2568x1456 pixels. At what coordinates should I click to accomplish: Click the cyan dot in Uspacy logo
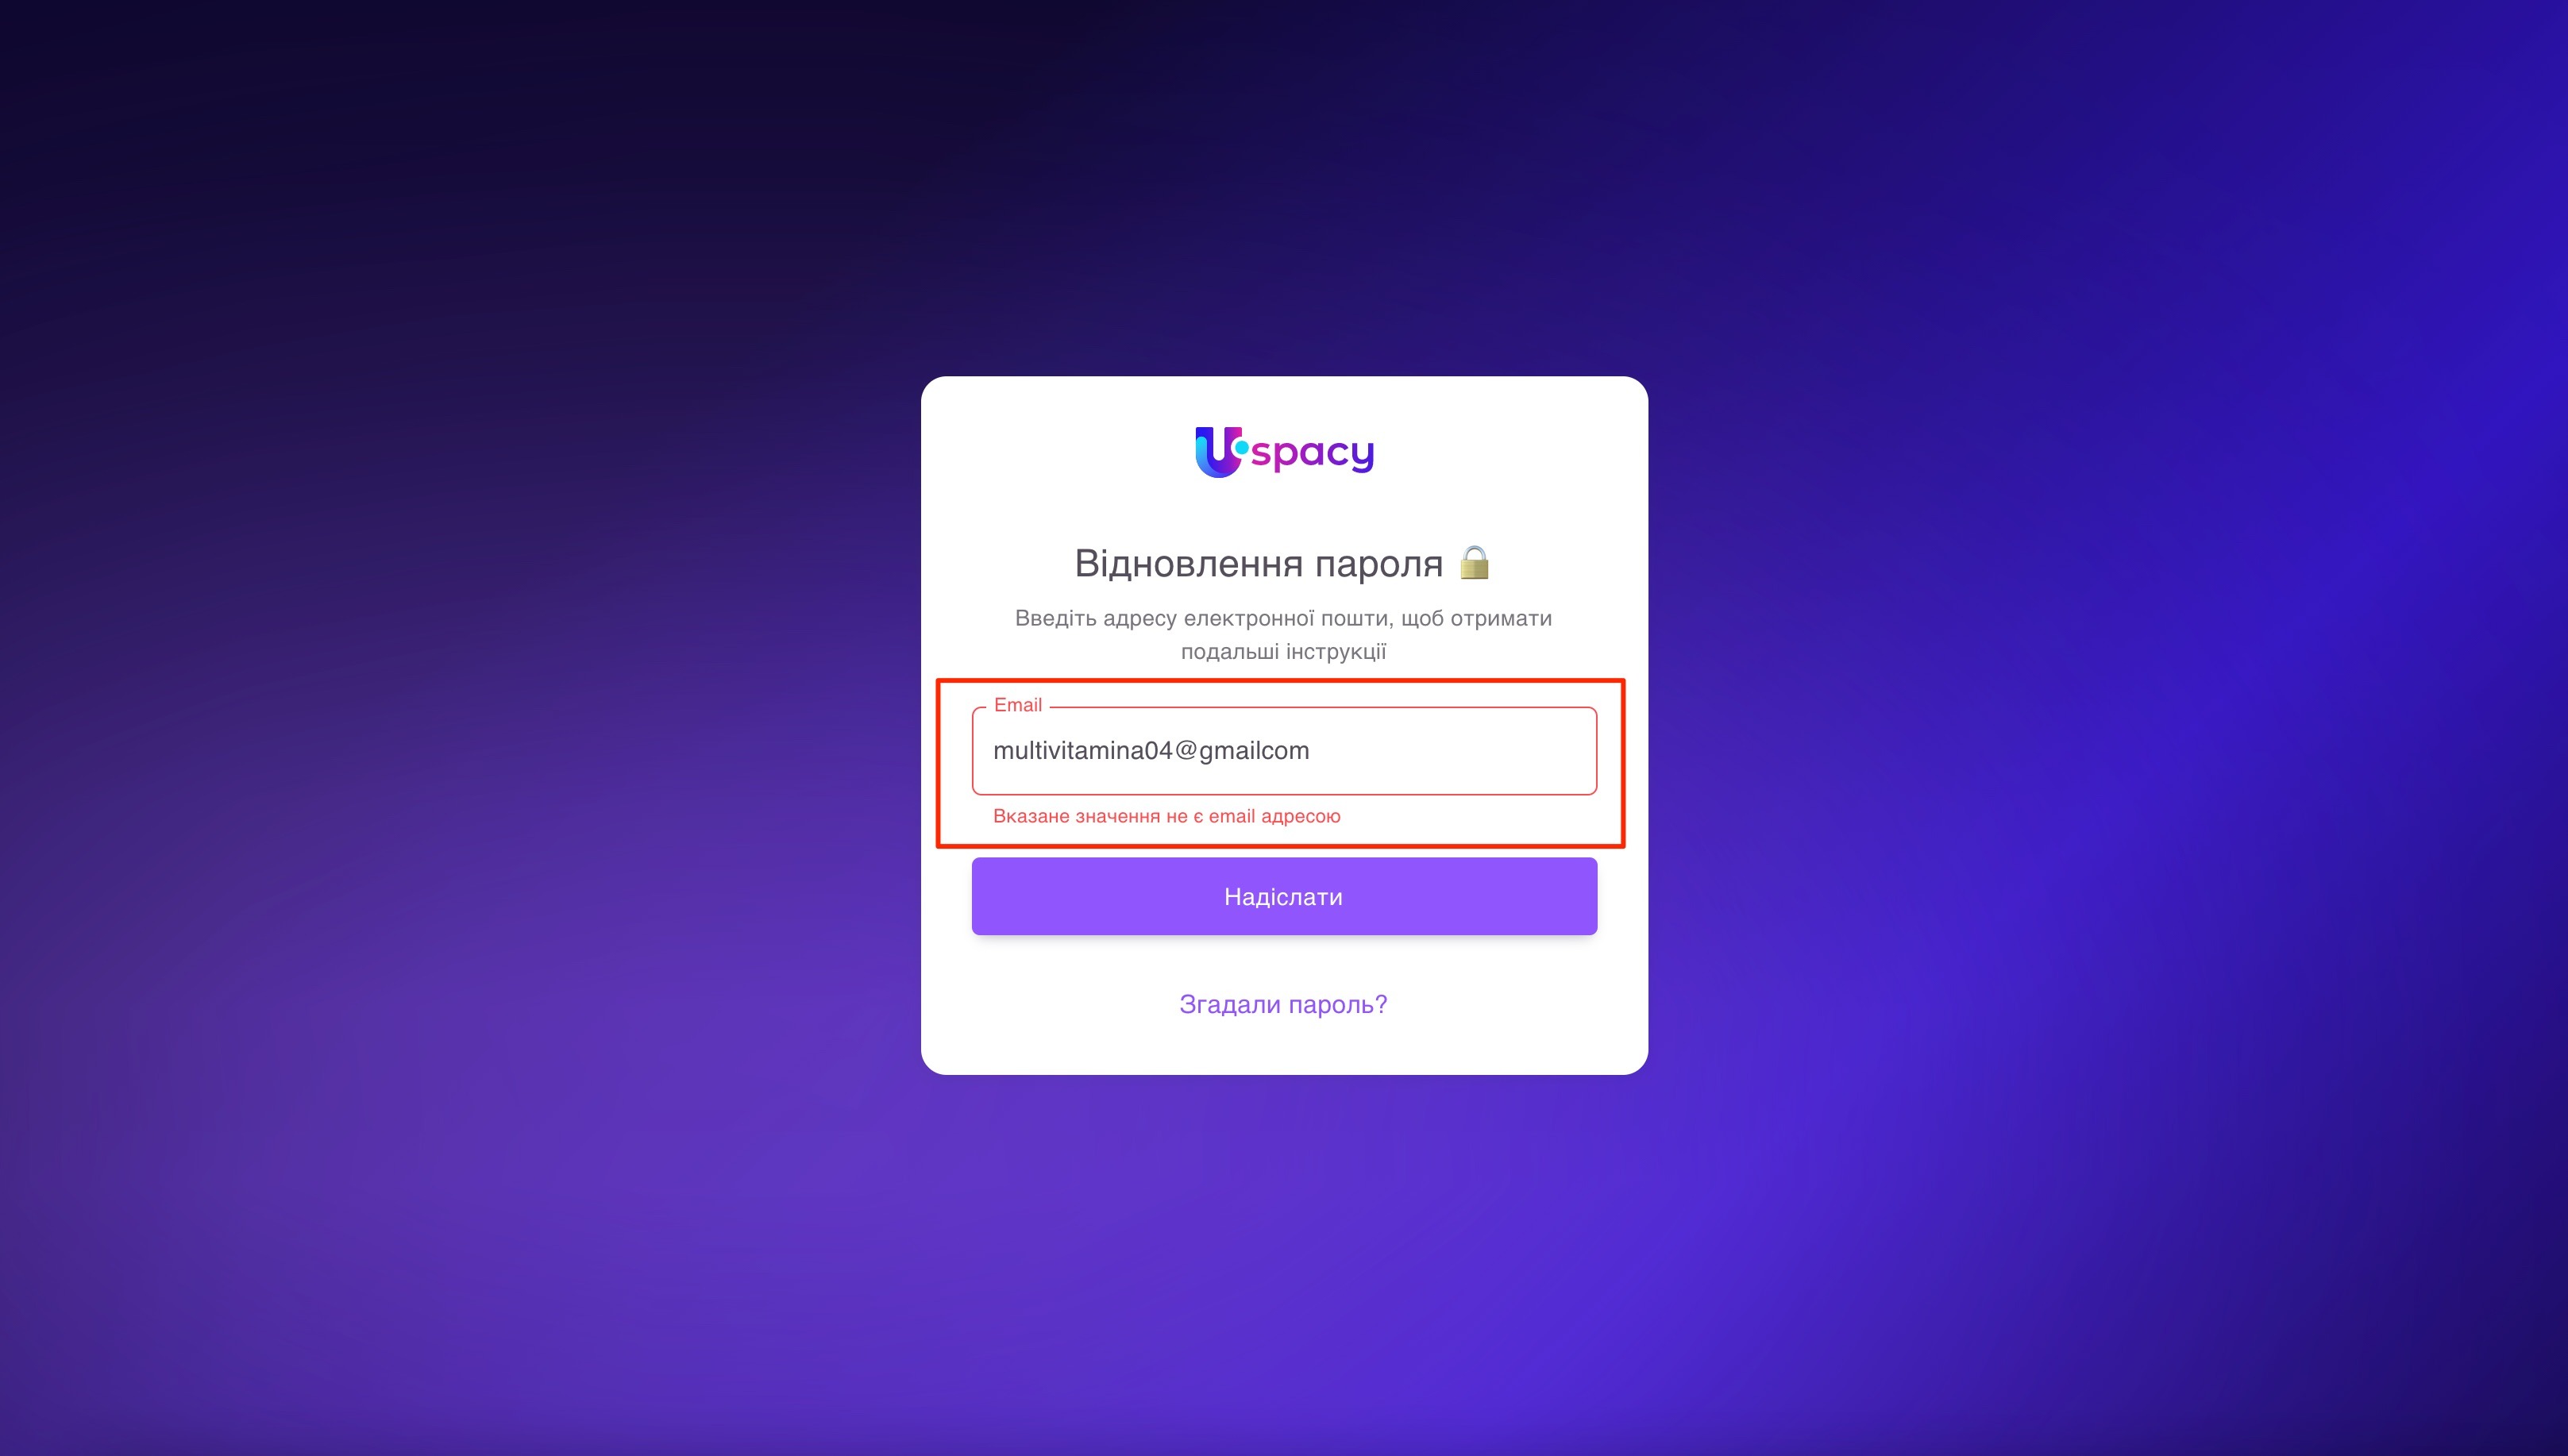point(1242,449)
